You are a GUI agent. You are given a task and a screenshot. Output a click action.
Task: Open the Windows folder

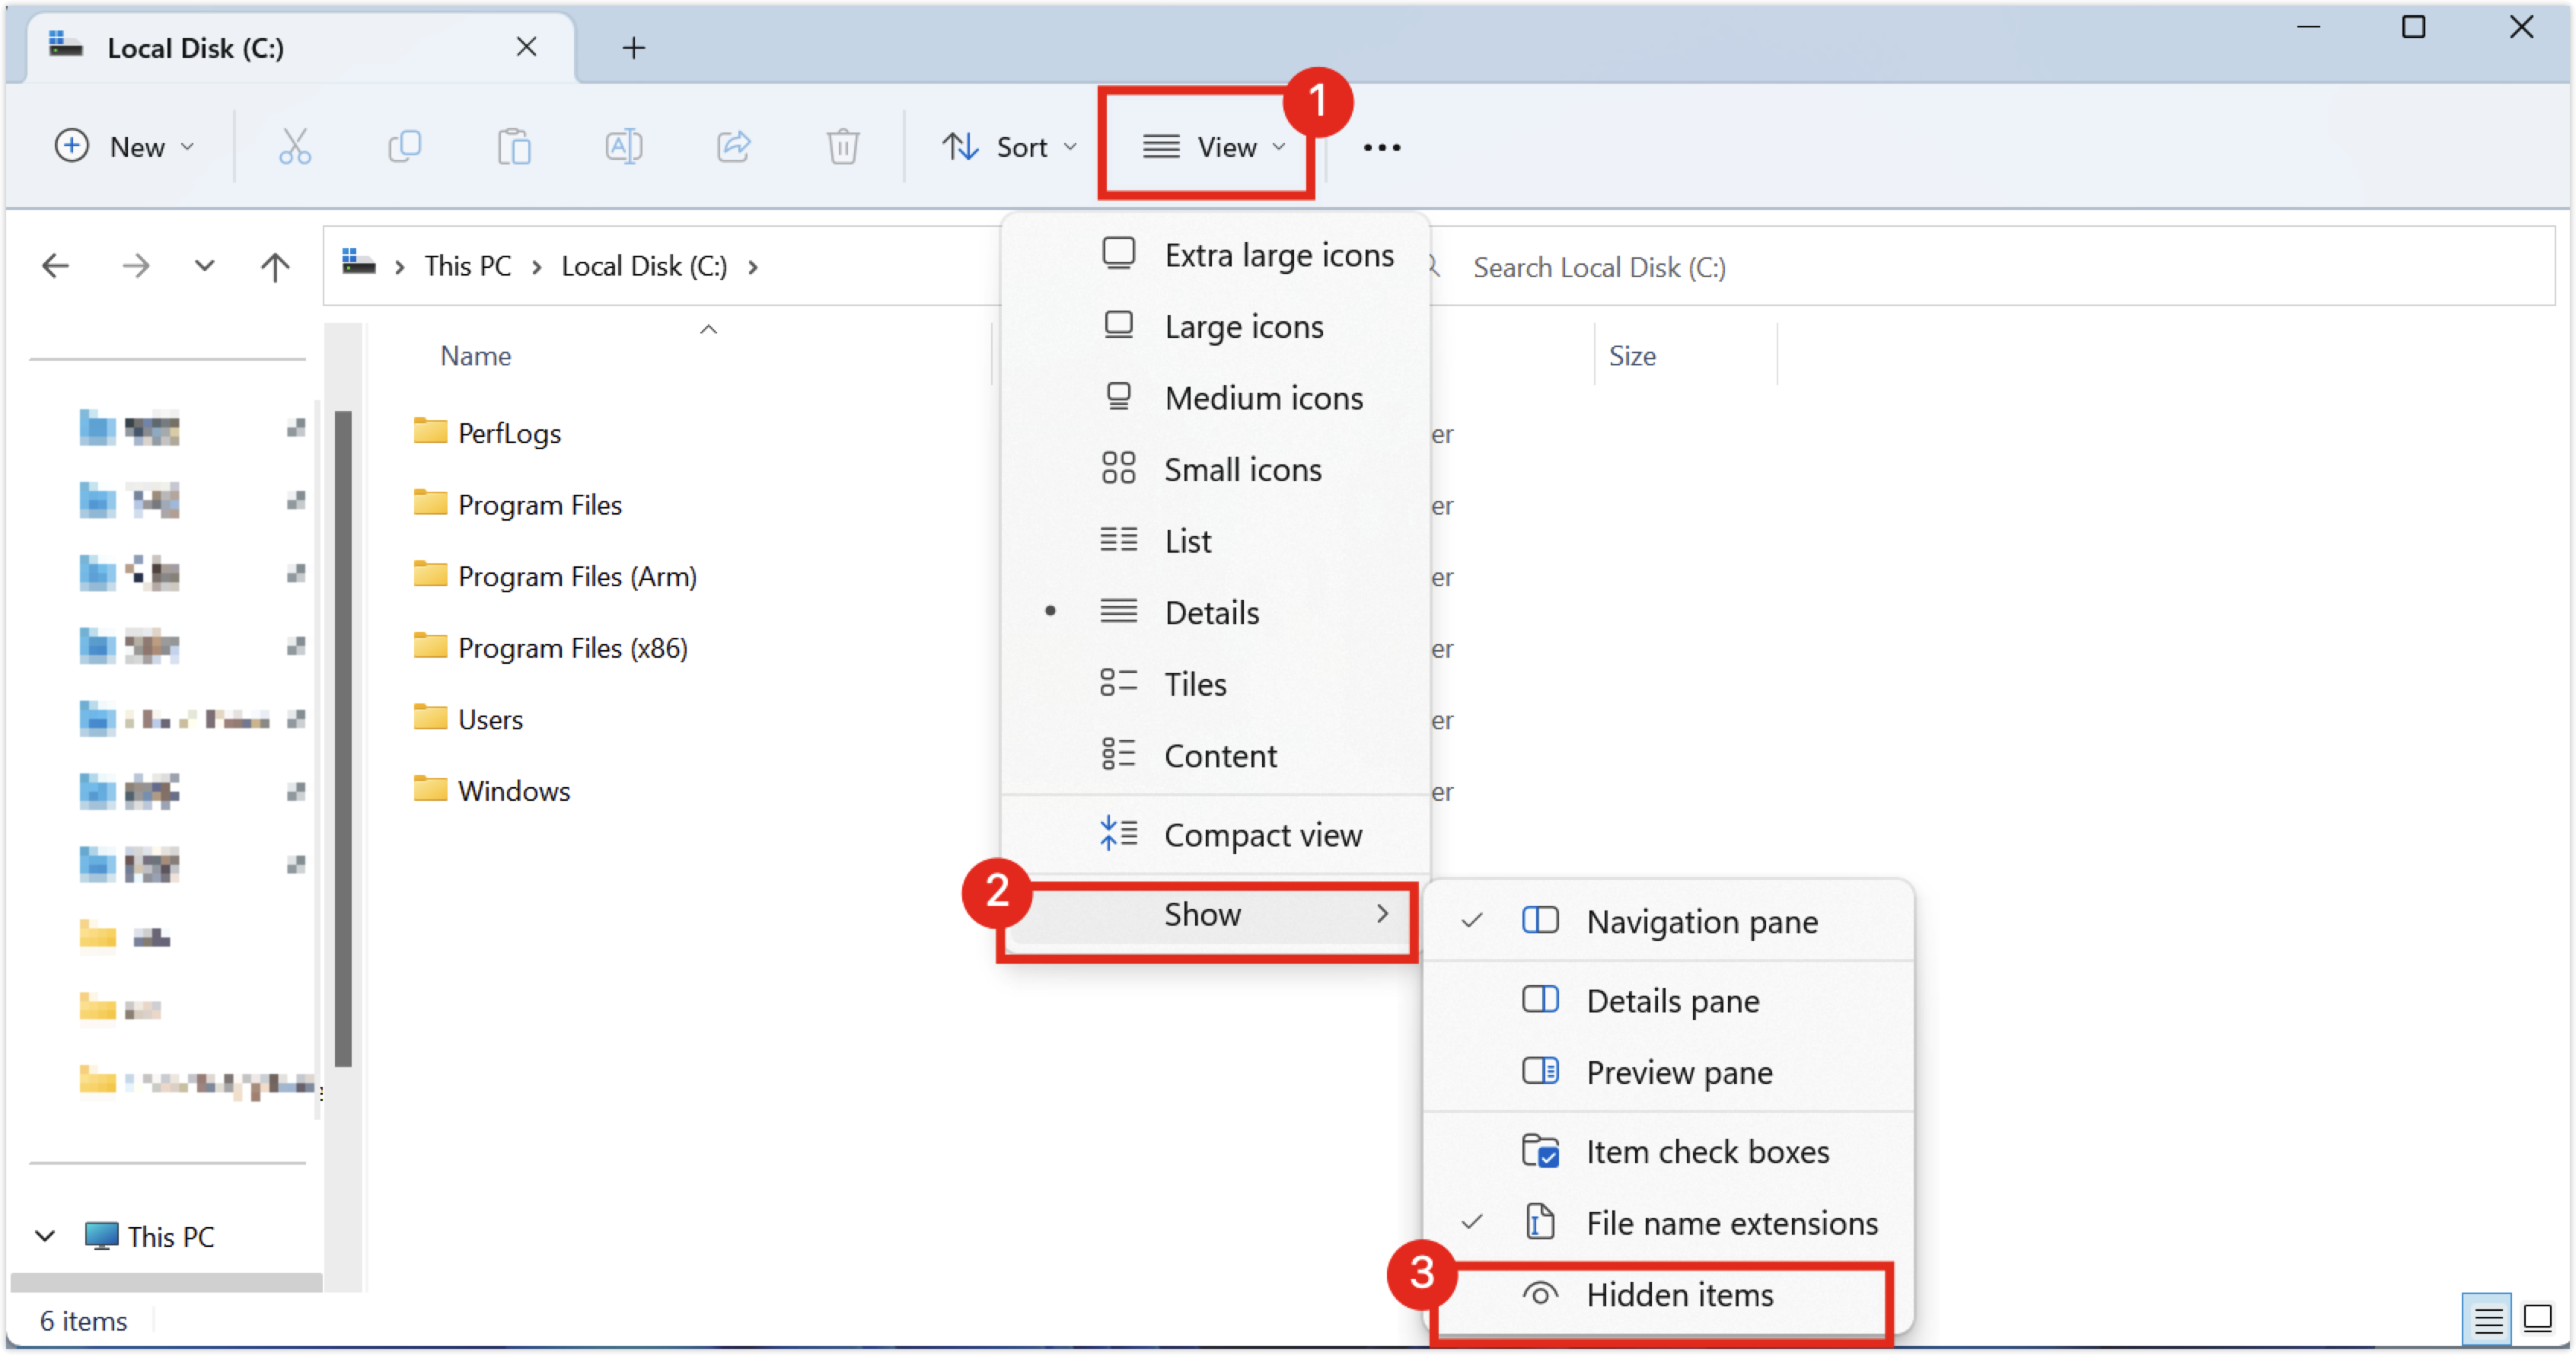[512, 790]
